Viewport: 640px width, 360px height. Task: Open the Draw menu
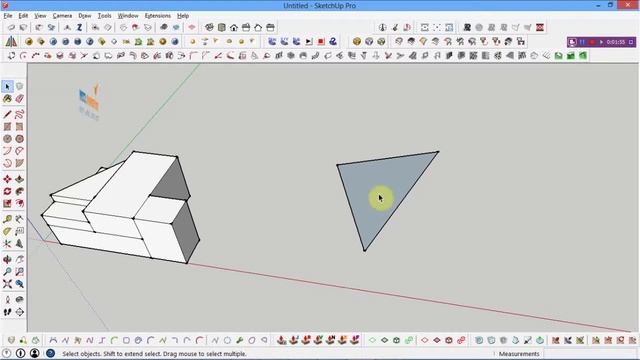(x=84, y=16)
